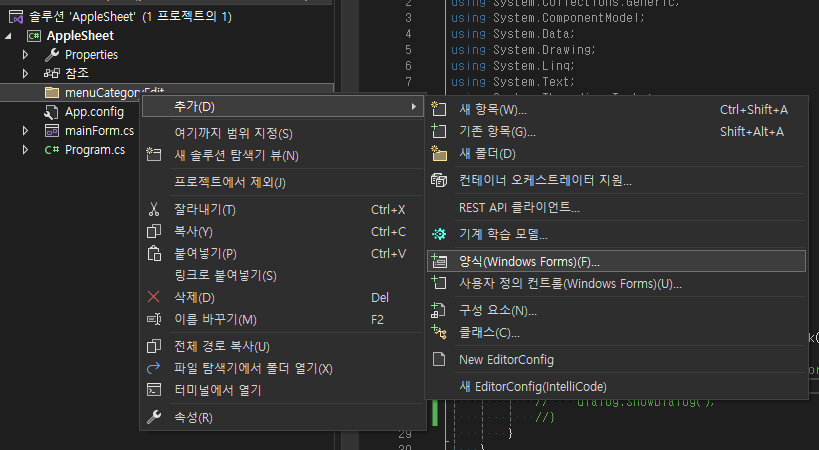Click the 'using System.ComponentModel;' code line

pos(548,18)
